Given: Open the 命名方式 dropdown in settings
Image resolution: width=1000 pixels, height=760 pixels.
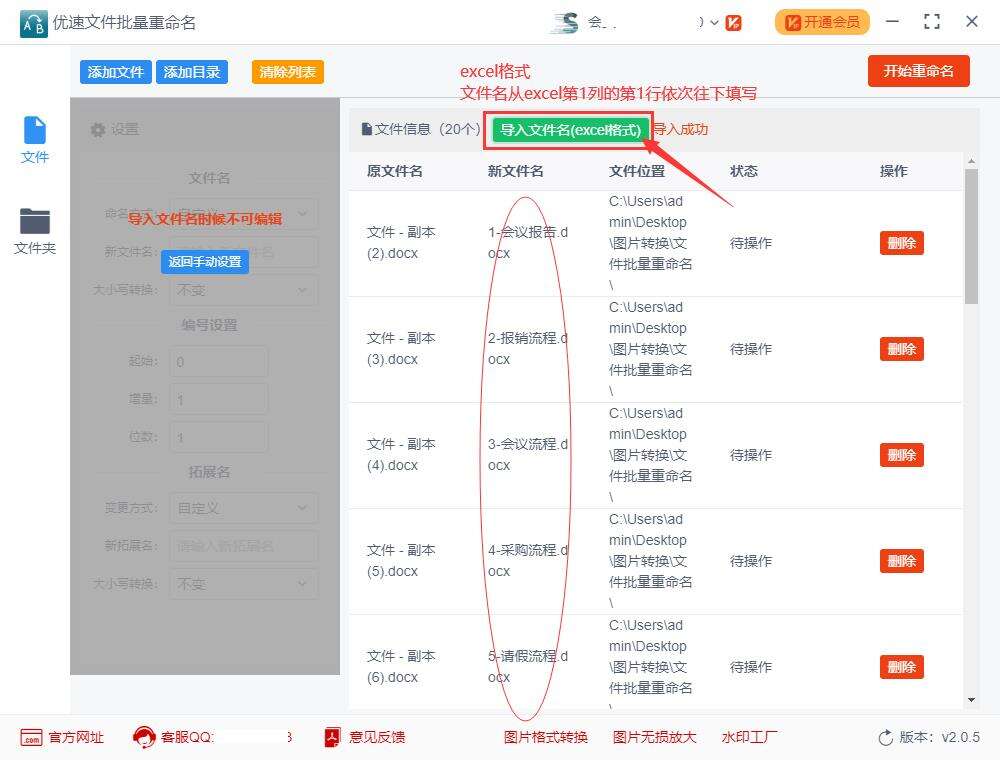Looking at the screenshot, I should pyautogui.click(x=244, y=213).
